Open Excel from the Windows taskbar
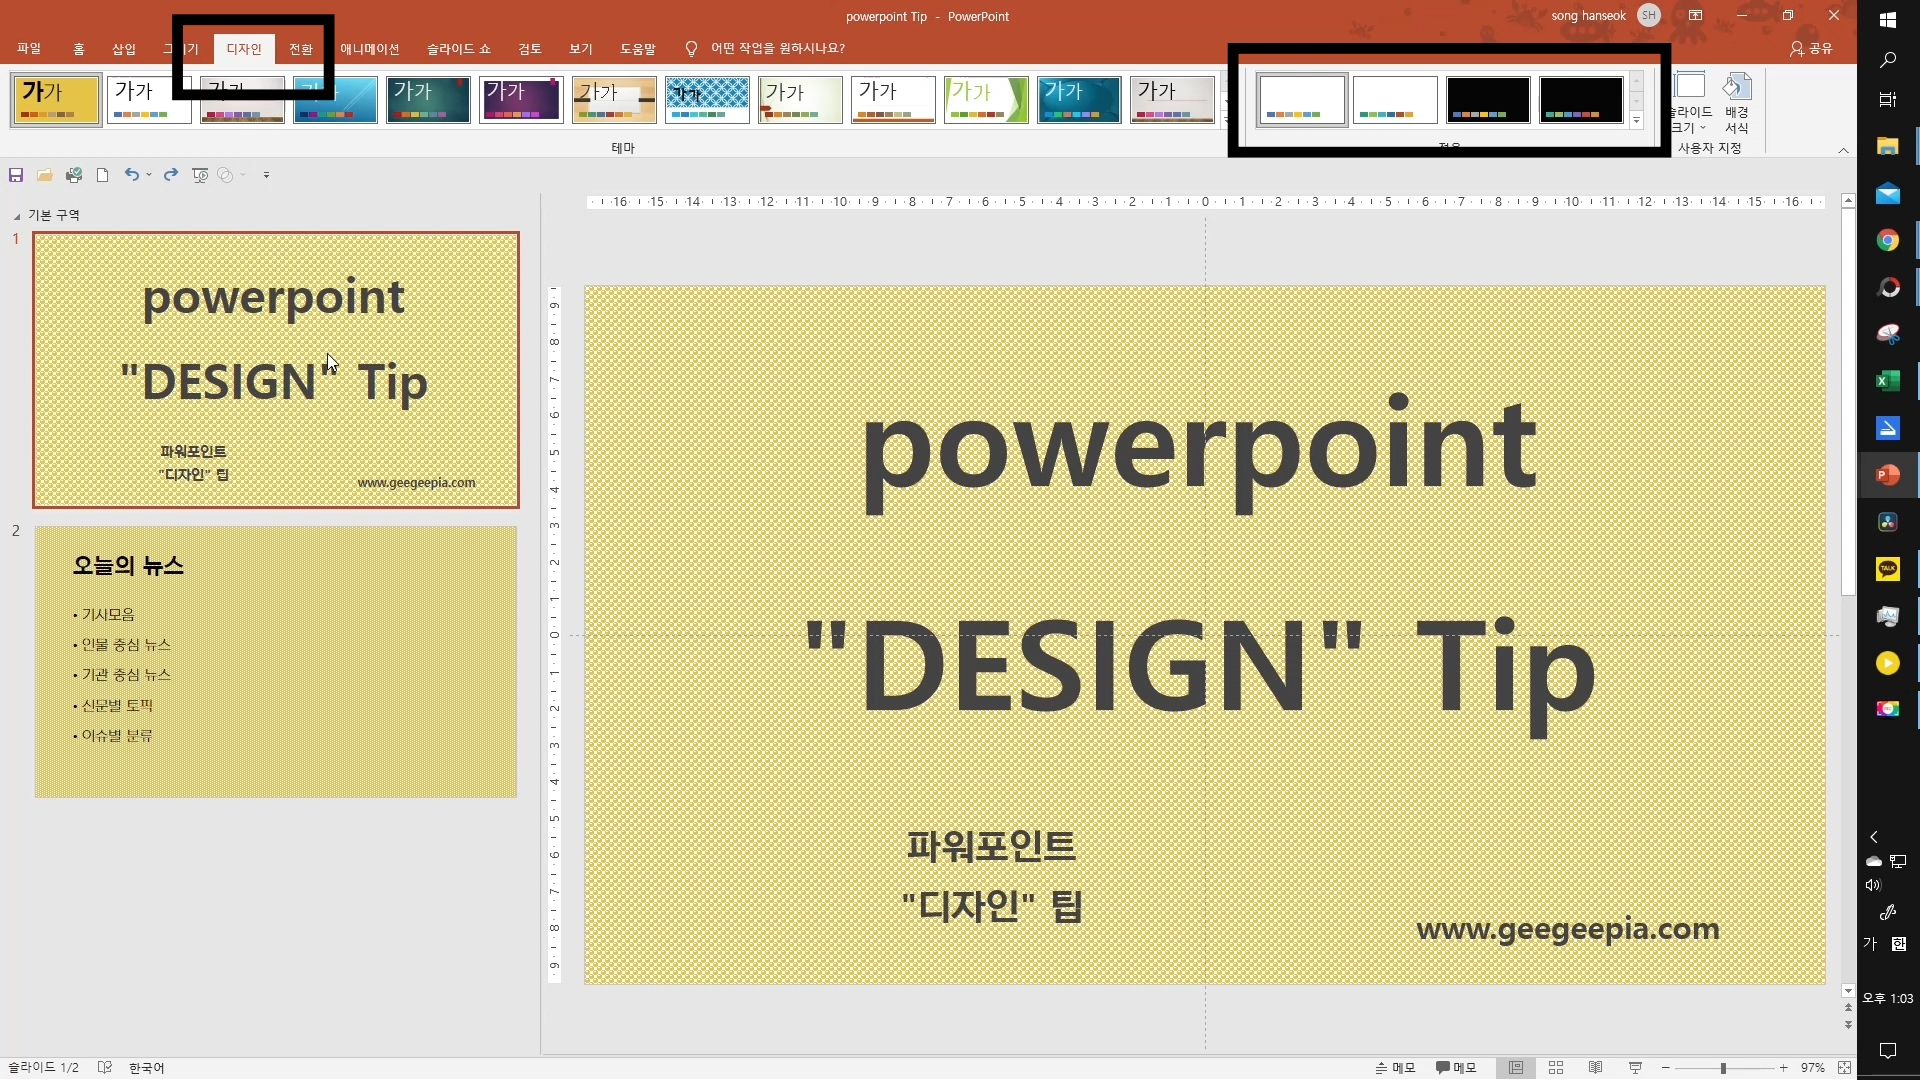The image size is (1920, 1080). [x=1888, y=381]
